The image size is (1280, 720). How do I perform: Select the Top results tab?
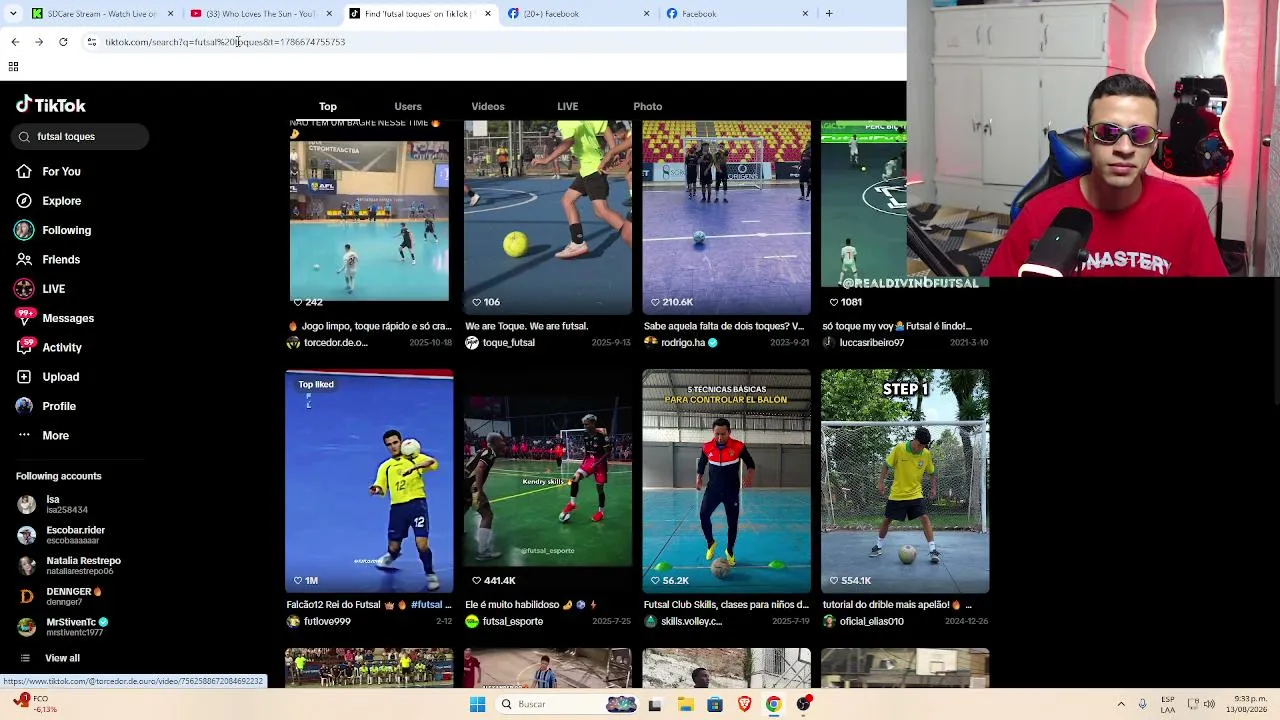(328, 106)
